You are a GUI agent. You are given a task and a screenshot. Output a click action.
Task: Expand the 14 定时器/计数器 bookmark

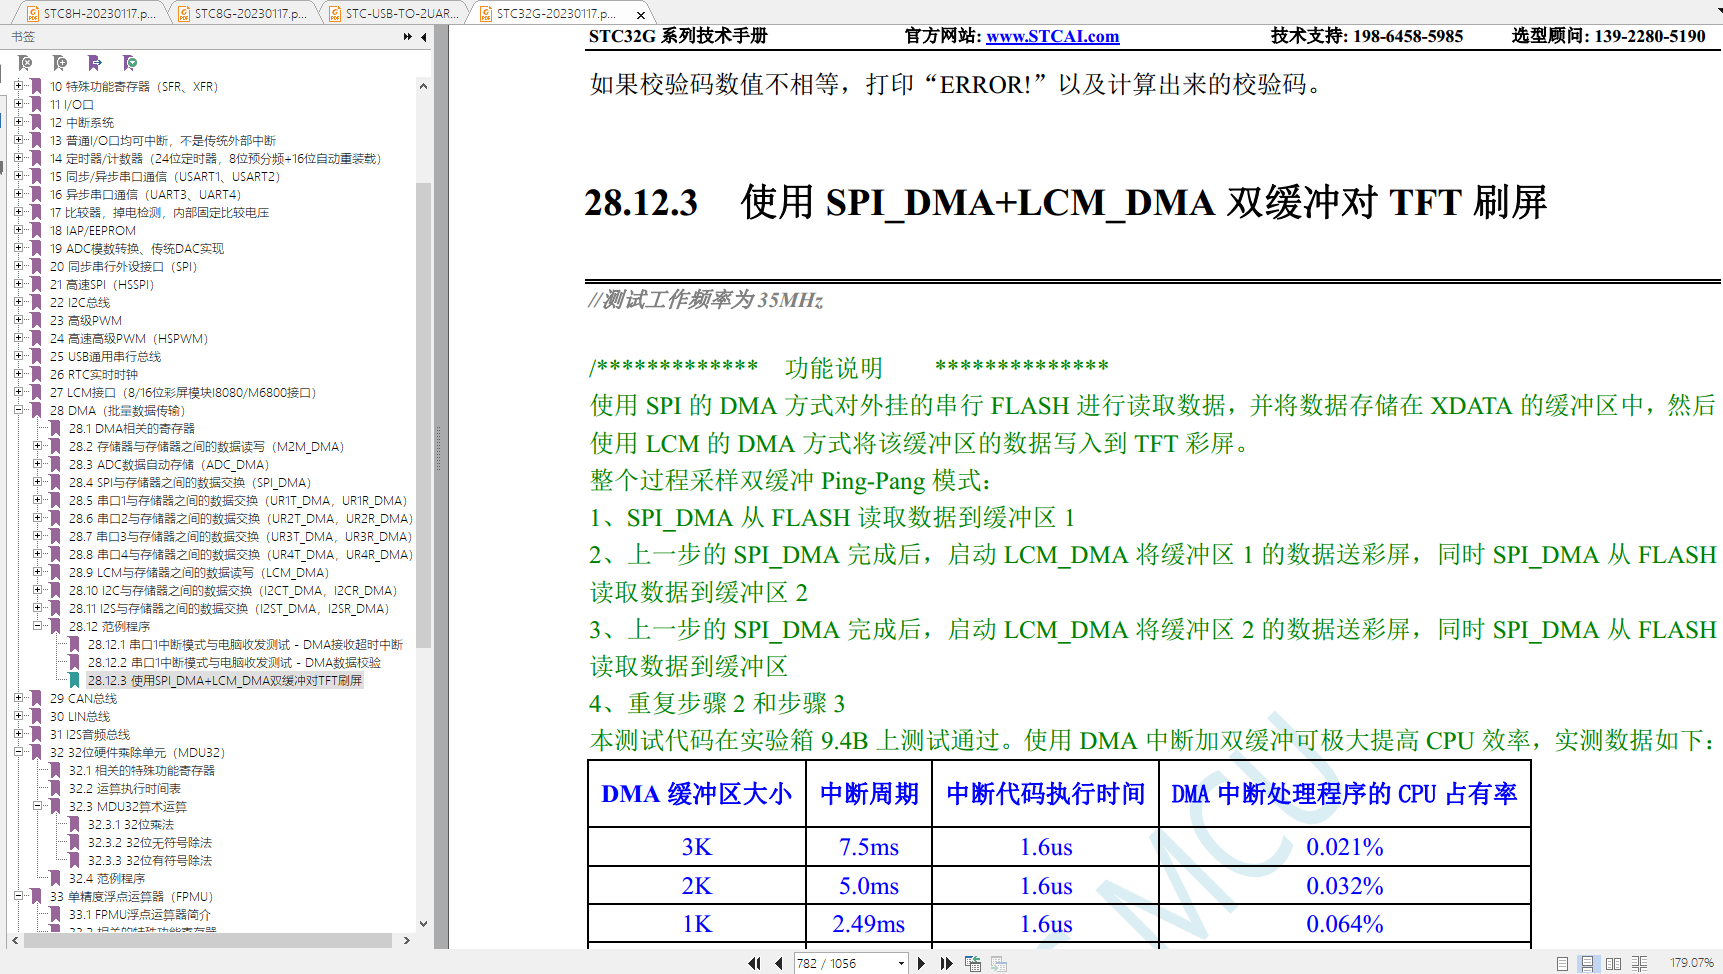(x=18, y=158)
